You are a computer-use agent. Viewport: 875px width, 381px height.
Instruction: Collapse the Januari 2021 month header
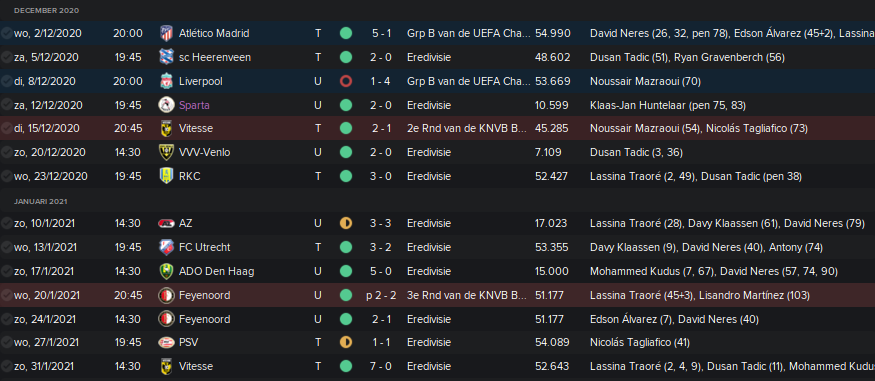click(41, 201)
